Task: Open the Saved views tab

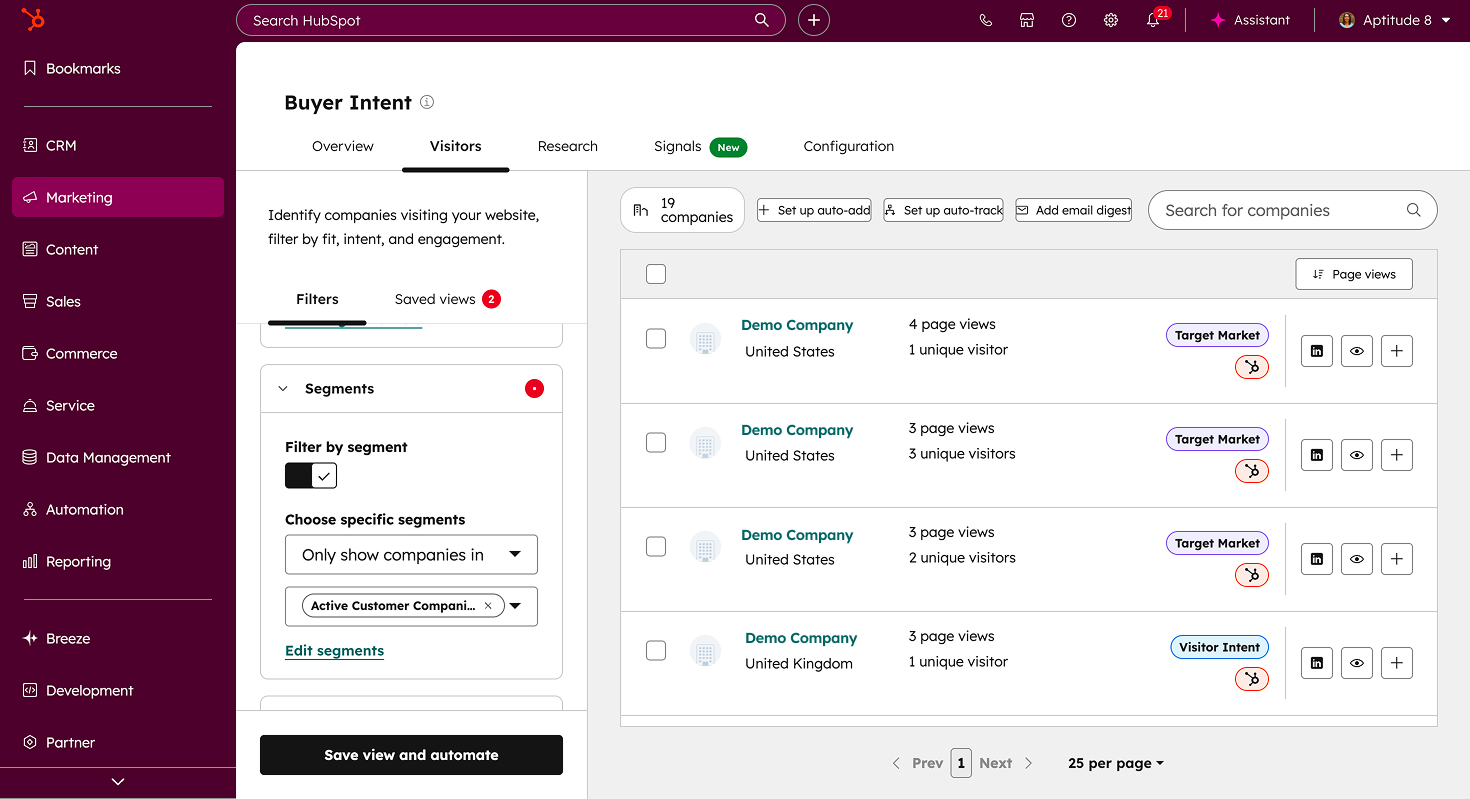Action: pyautogui.click(x=435, y=299)
